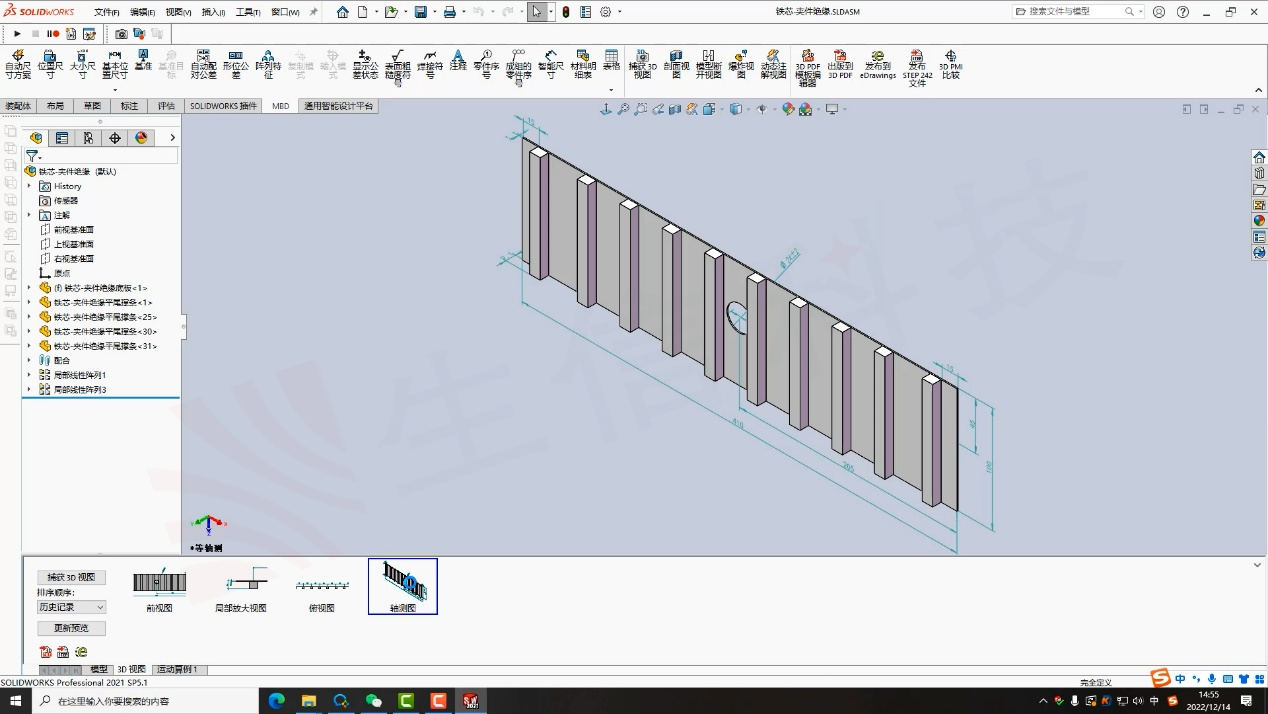Switch to the 装配体 ribbon tab

pos(19,106)
